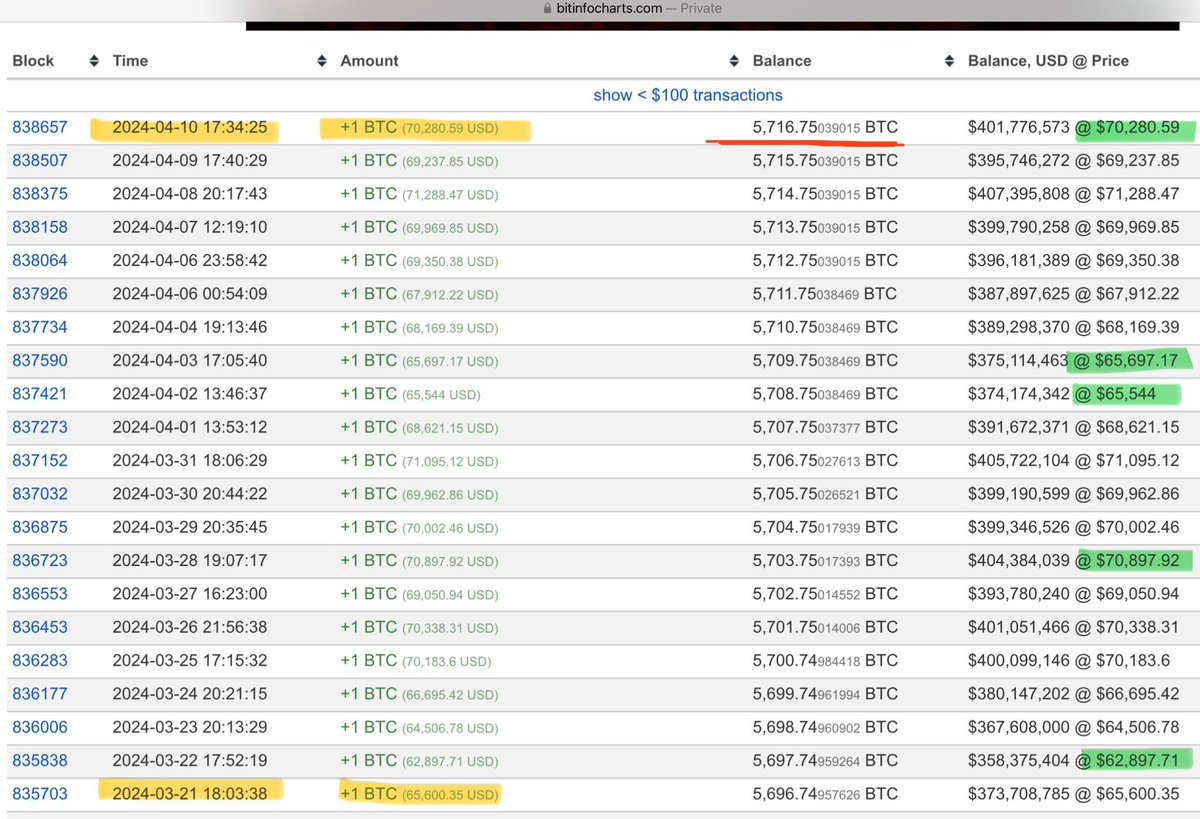Open block 836283 link

click(40, 661)
